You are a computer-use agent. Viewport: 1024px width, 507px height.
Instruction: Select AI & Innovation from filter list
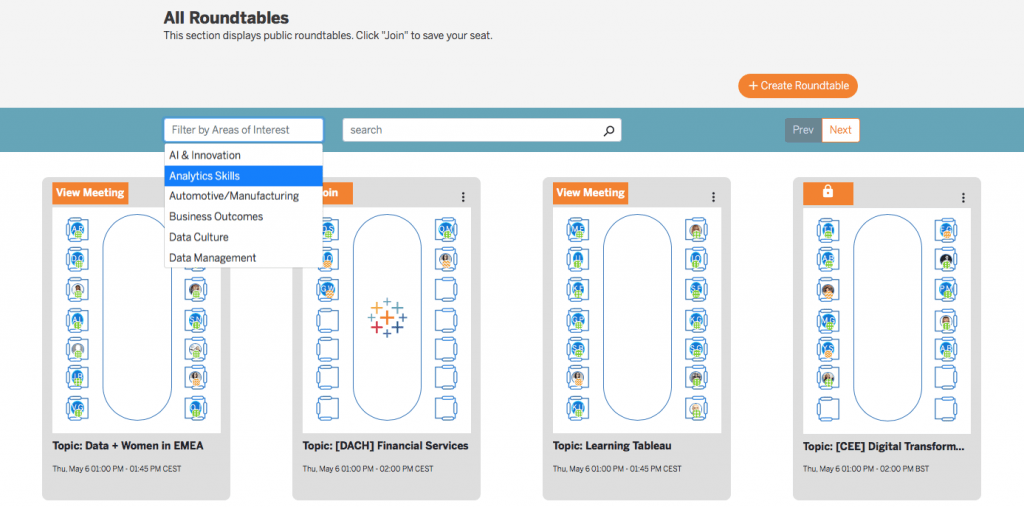tap(205, 155)
